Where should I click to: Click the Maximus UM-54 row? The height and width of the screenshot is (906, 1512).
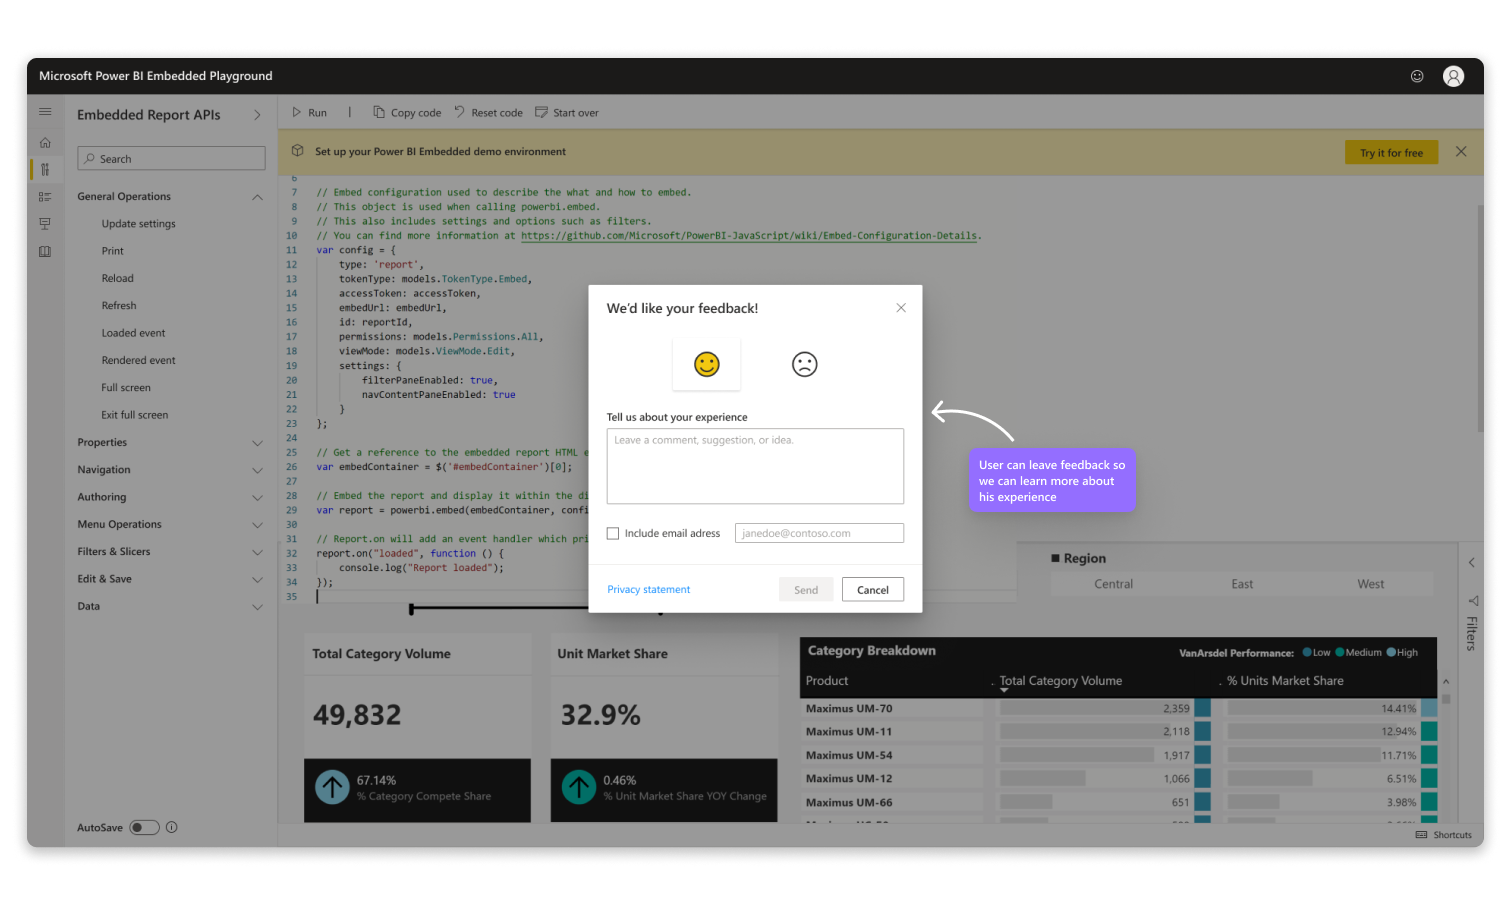tap(1120, 755)
